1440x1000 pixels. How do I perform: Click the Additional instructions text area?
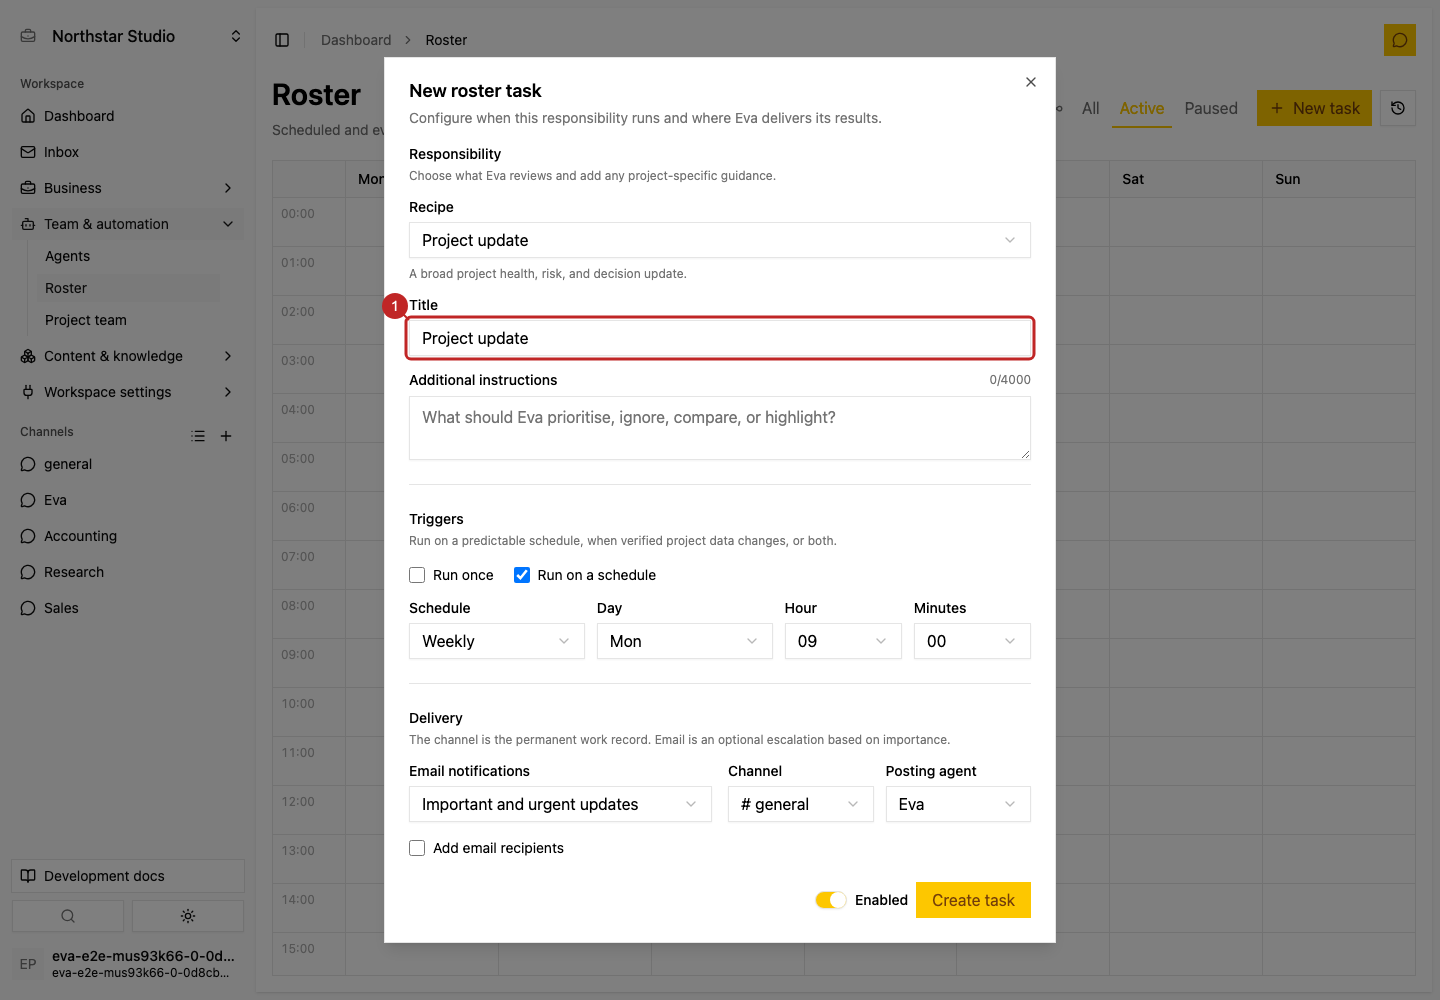coord(720,428)
